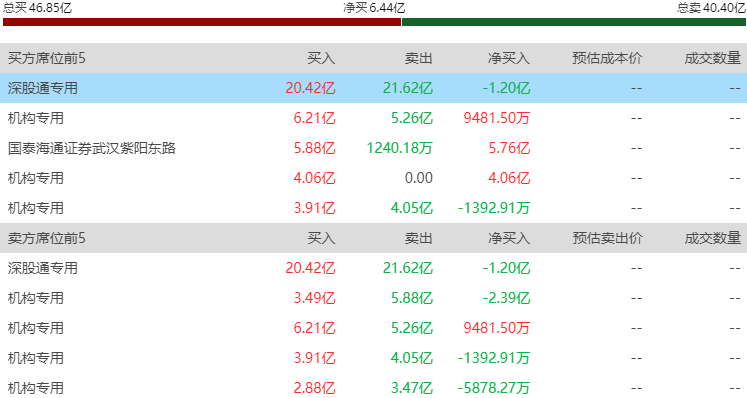747x398 pixels.
Task: Click -1.20亿 net value in 买方席位前5 table
Action: [506, 88]
